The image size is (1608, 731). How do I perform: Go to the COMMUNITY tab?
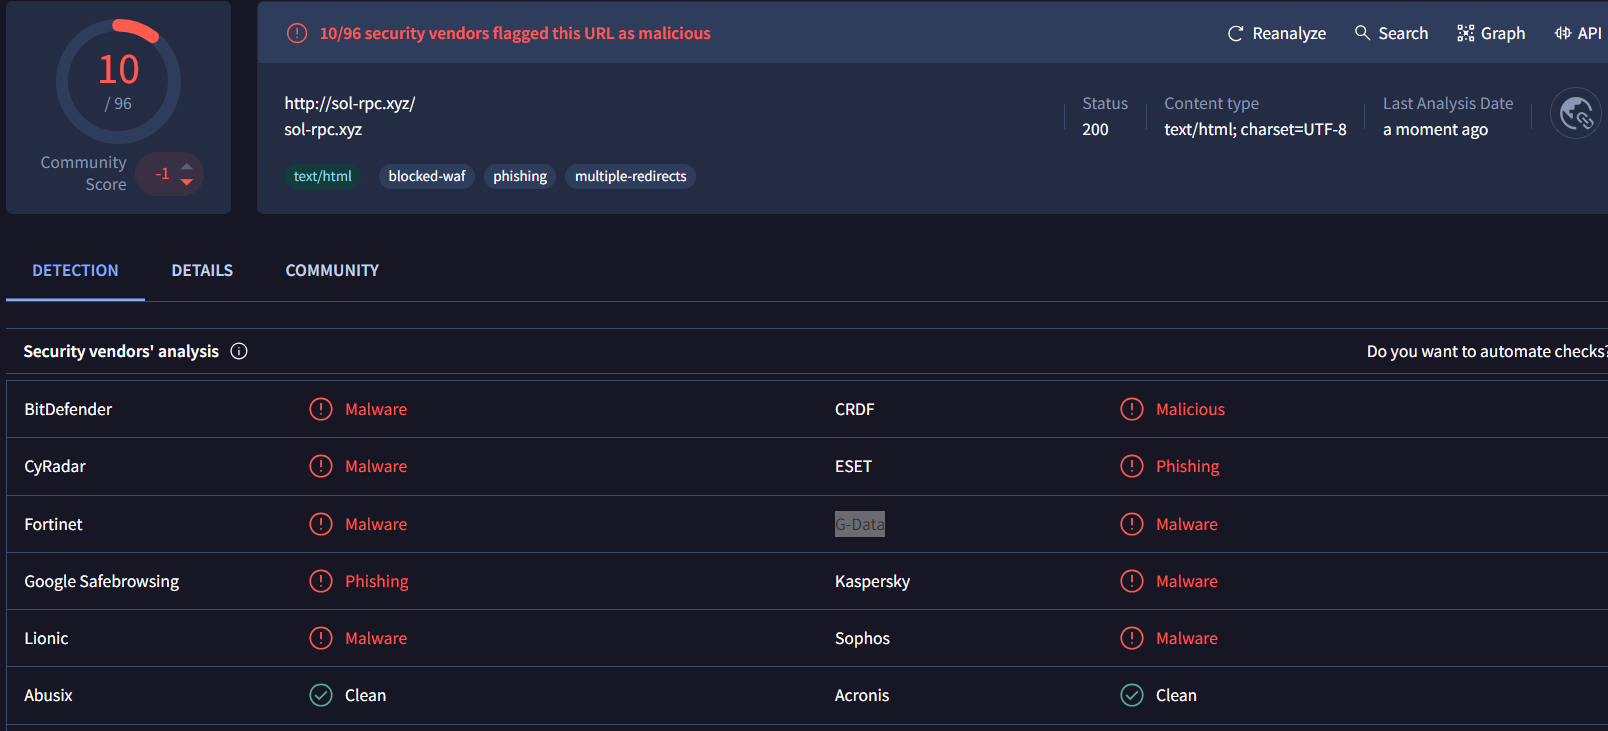(x=332, y=270)
